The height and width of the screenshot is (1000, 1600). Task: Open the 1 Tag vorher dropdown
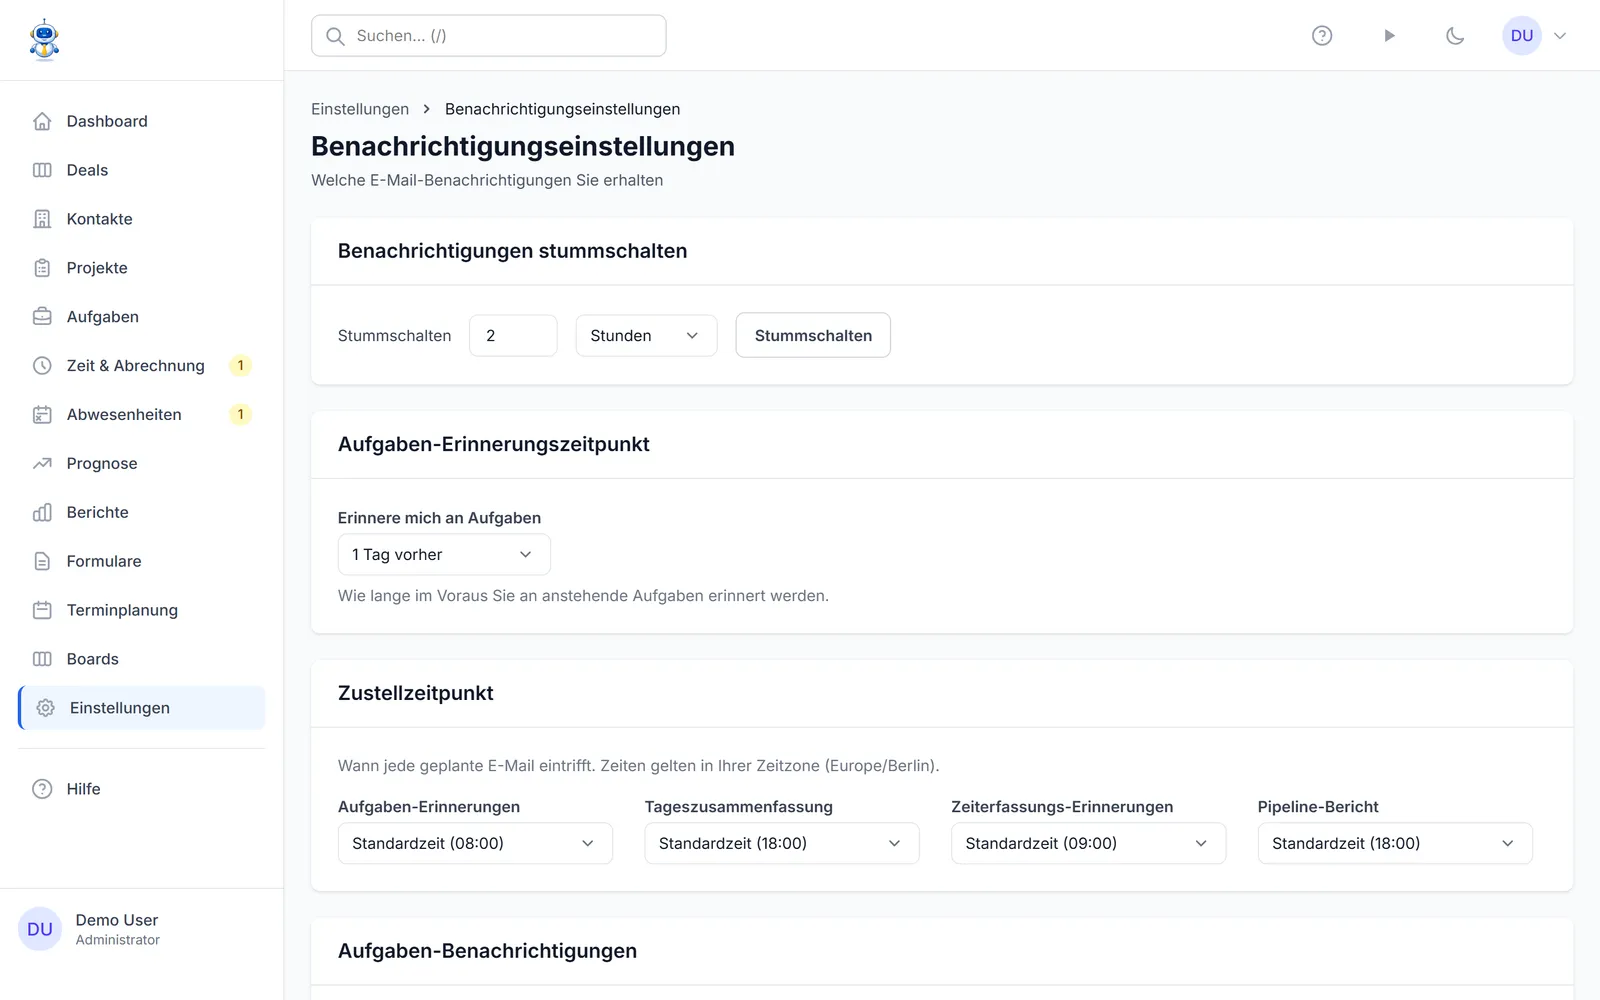tap(444, 555)
